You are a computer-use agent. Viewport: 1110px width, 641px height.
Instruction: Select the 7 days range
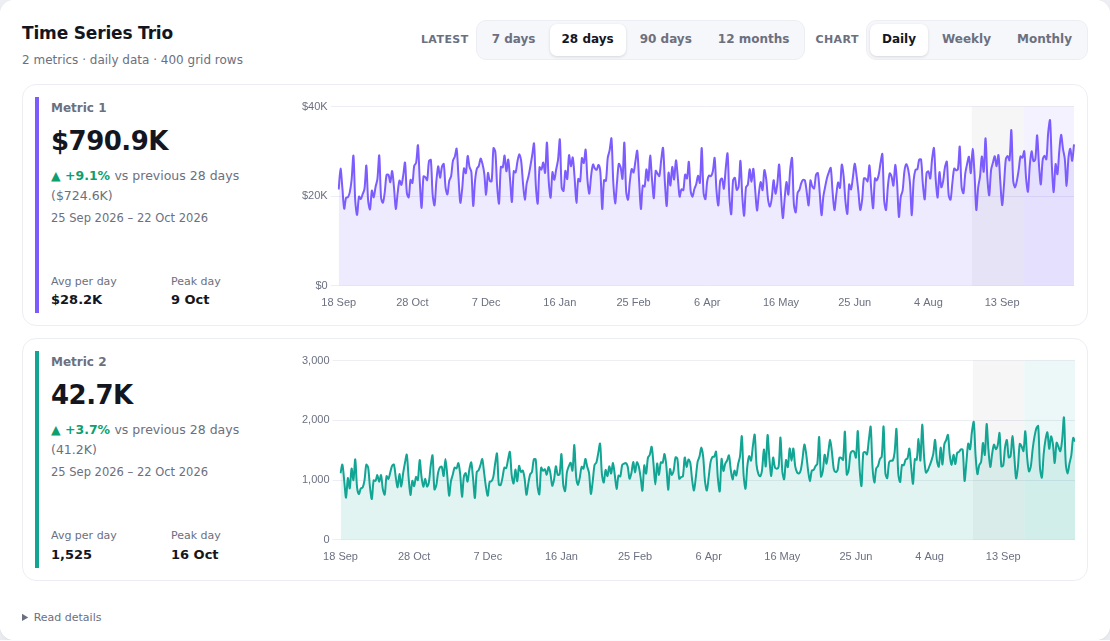[513, 39]
